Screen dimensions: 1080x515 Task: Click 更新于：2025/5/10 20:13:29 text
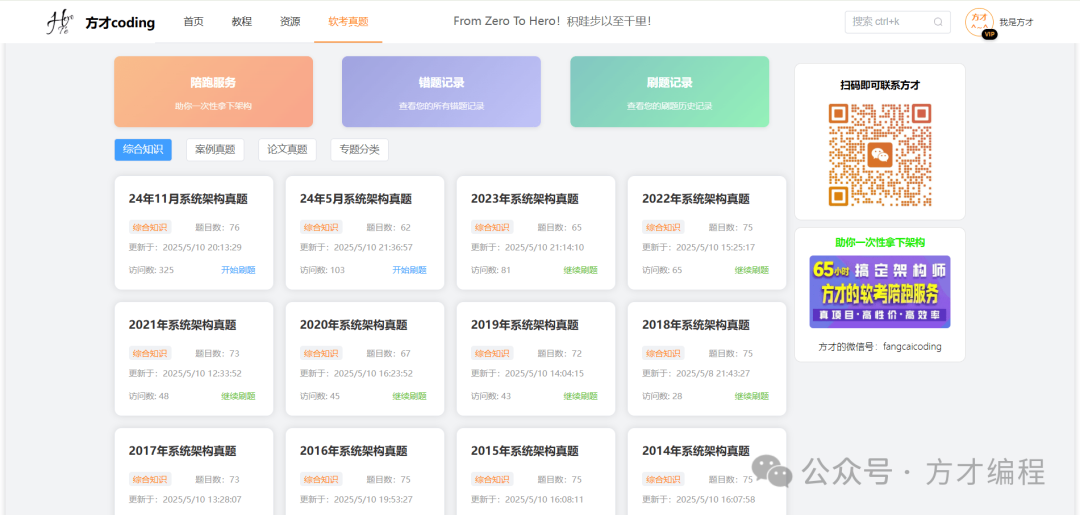click(x=185, y=247)
